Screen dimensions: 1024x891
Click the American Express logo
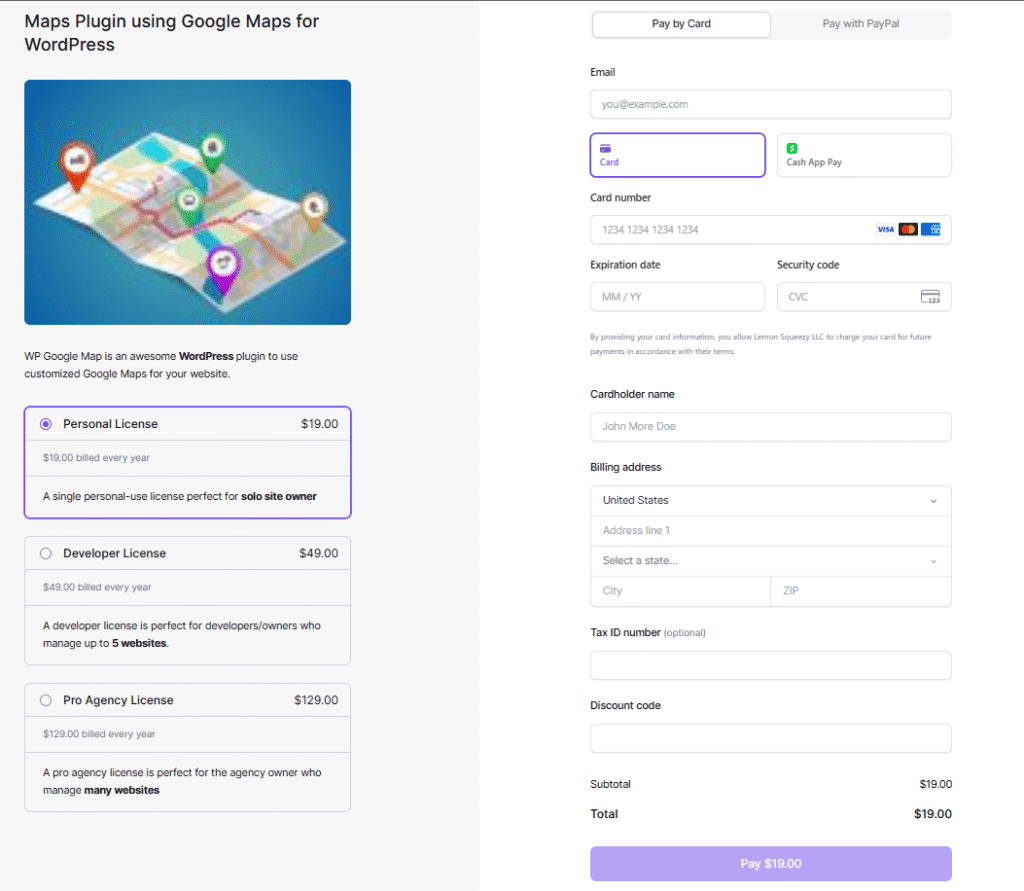931,229
